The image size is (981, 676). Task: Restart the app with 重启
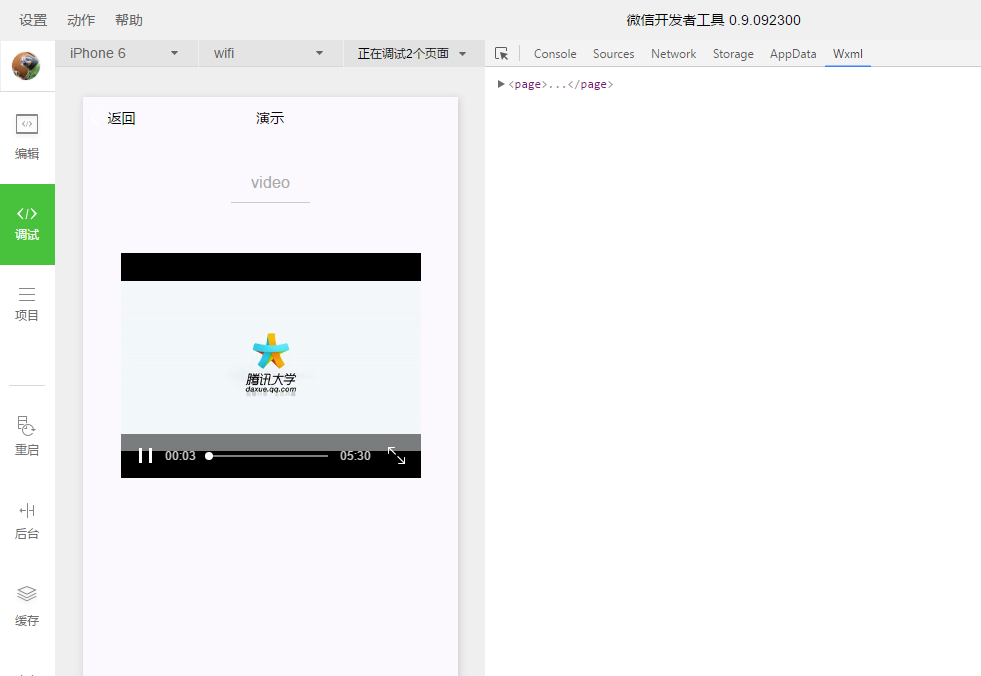click(27, 436)
